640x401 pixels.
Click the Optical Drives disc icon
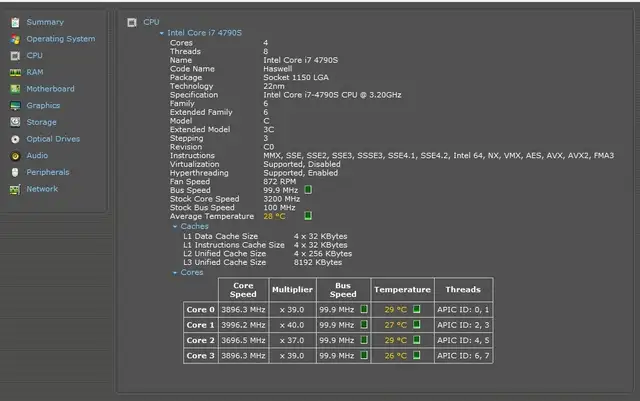tap(15, 139)
